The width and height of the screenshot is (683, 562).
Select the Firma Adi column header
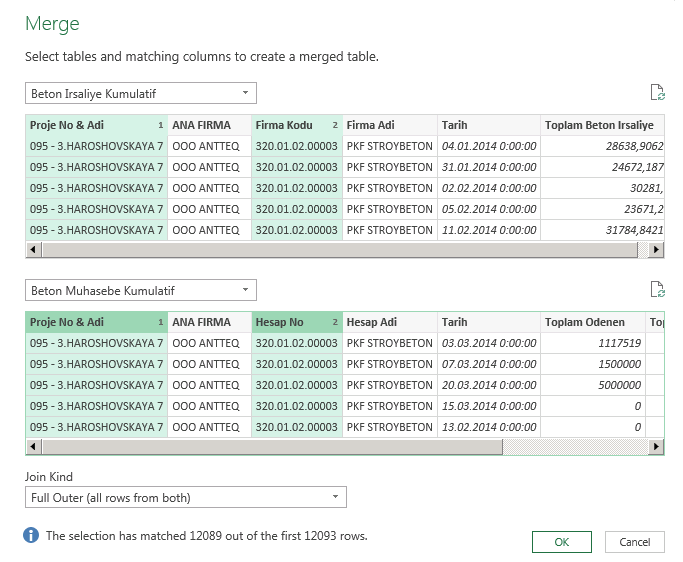coord(390,125)
